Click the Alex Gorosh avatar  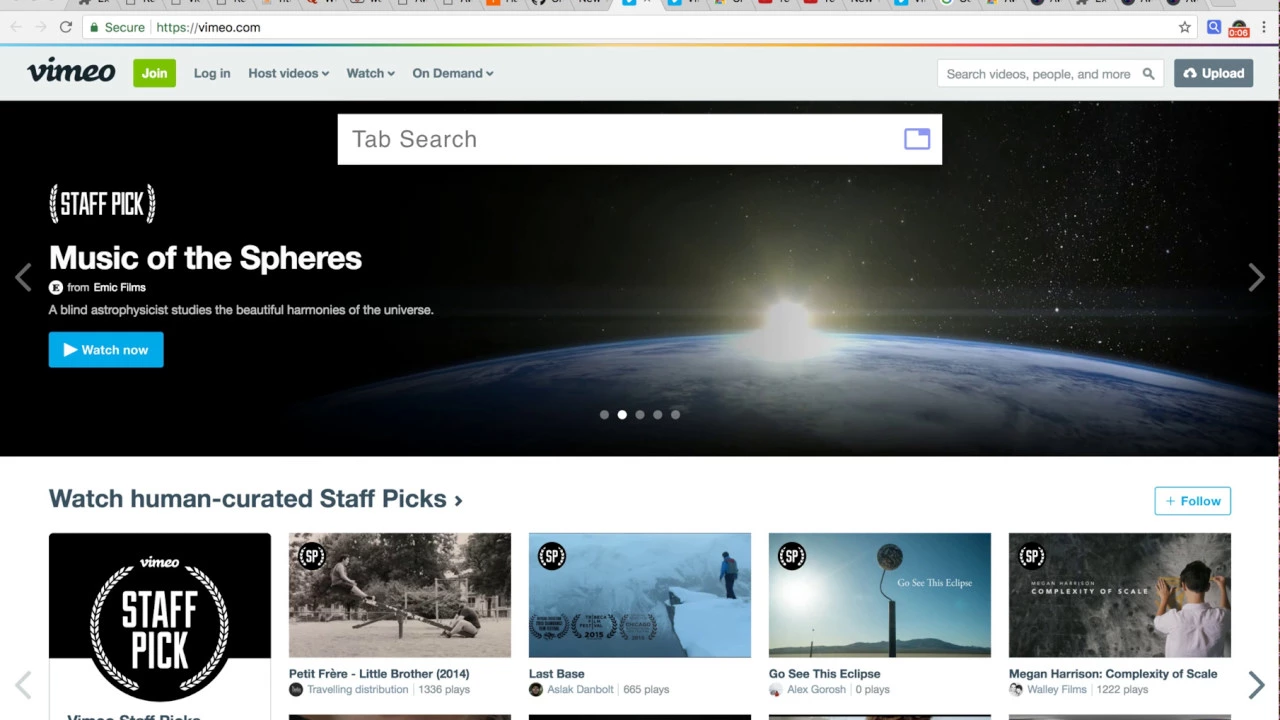tap(776, 690)
